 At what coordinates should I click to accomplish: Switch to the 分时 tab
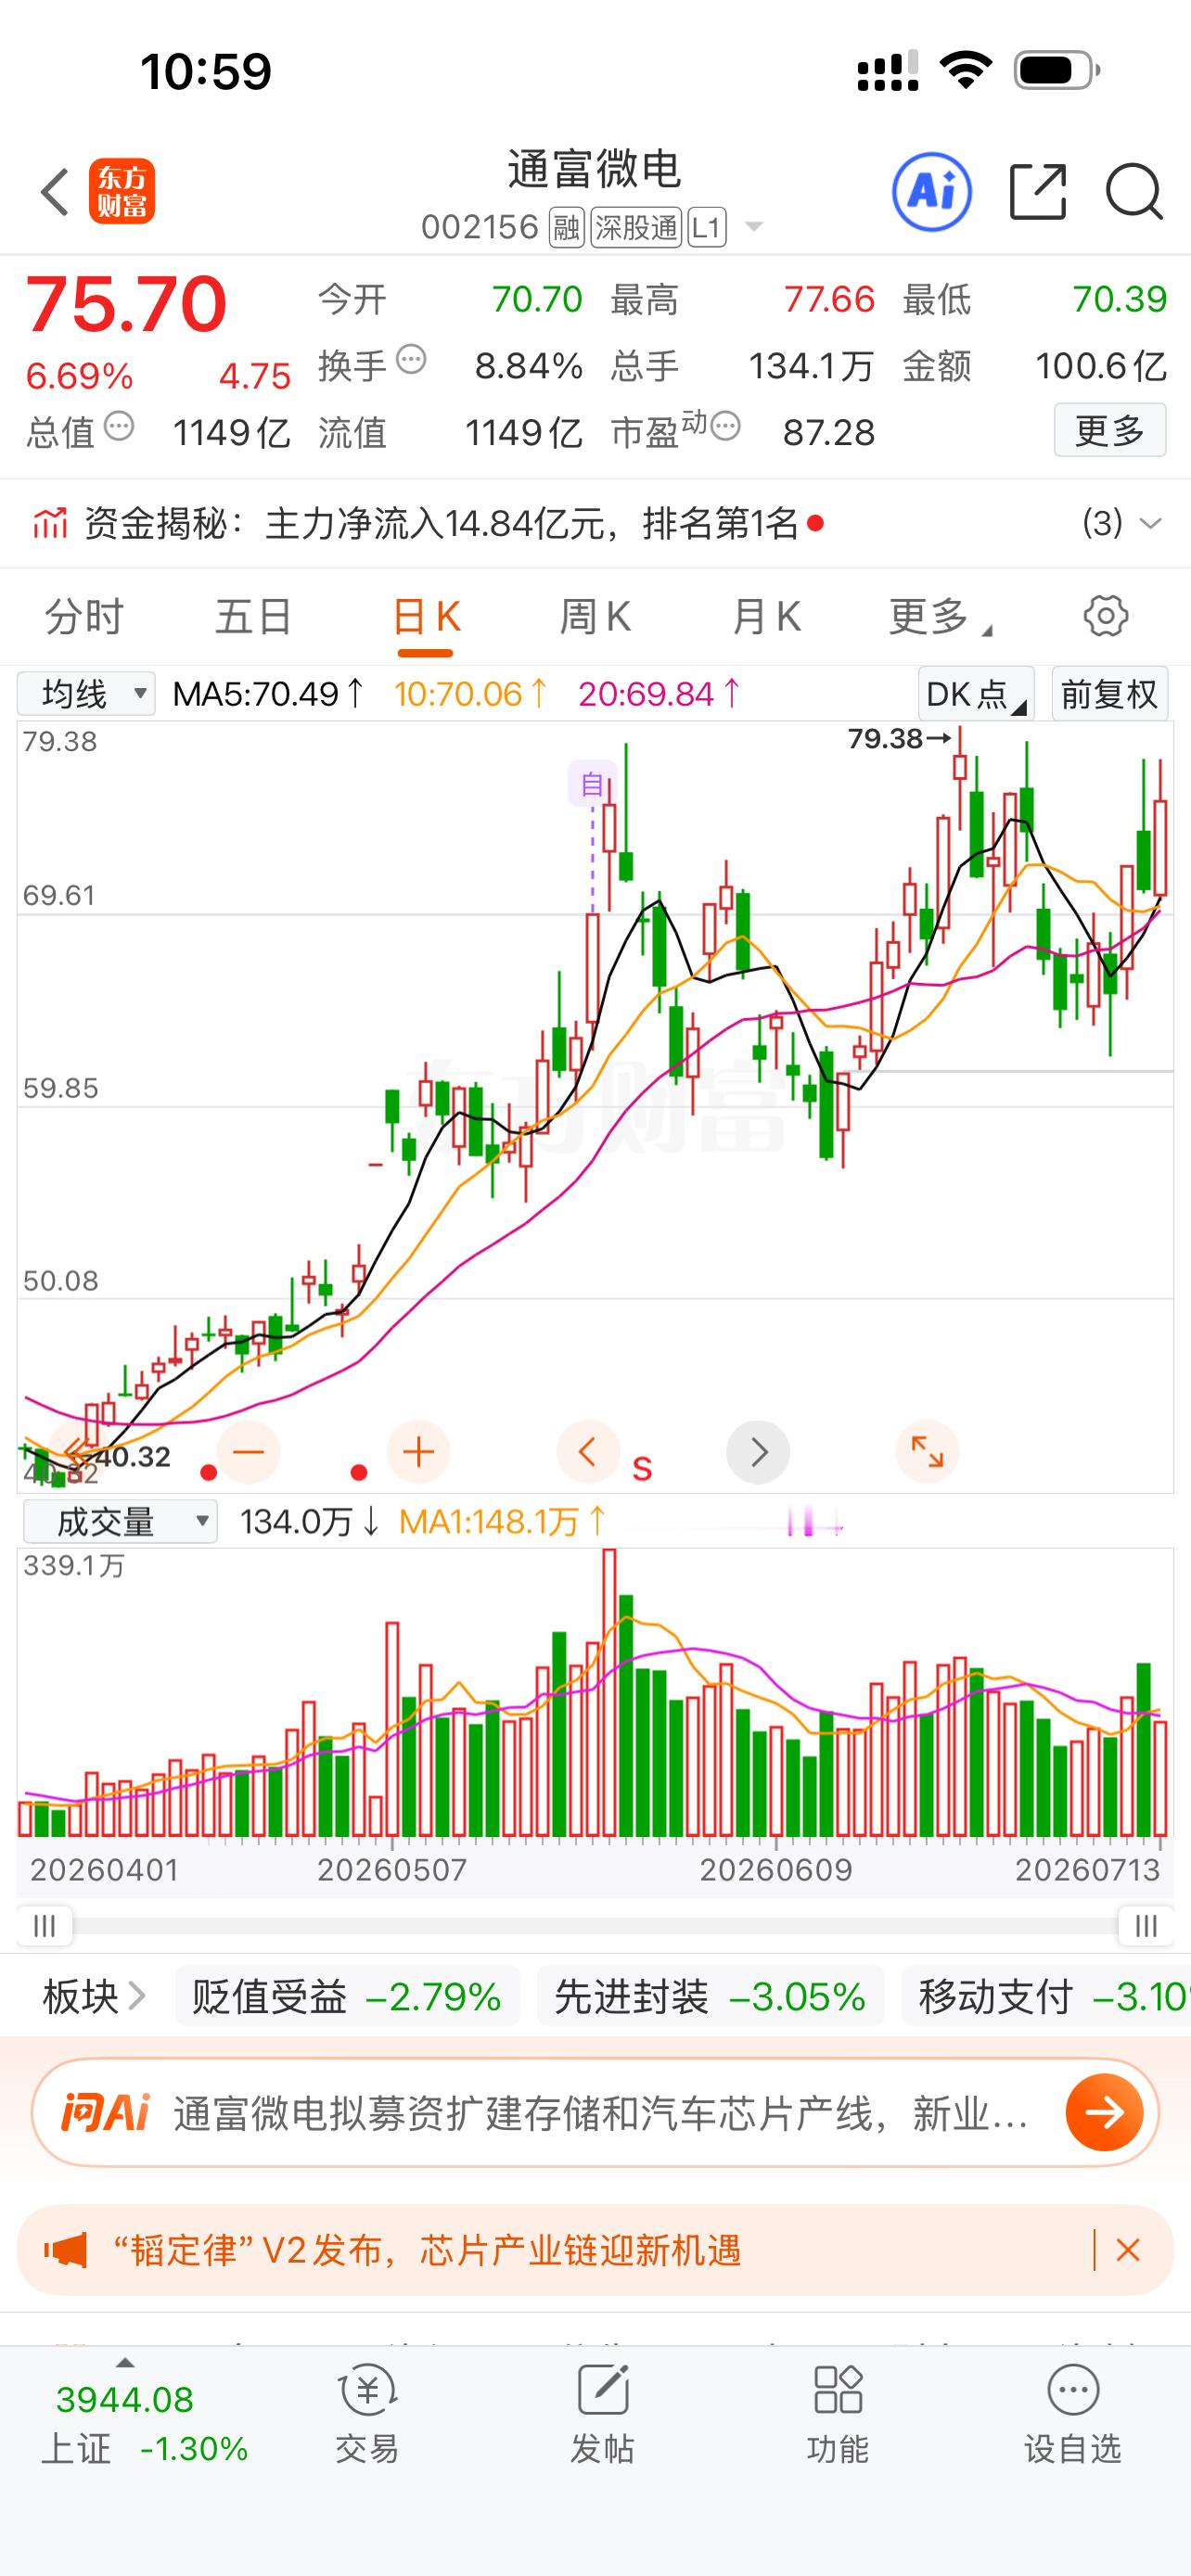tap(84, 616)
